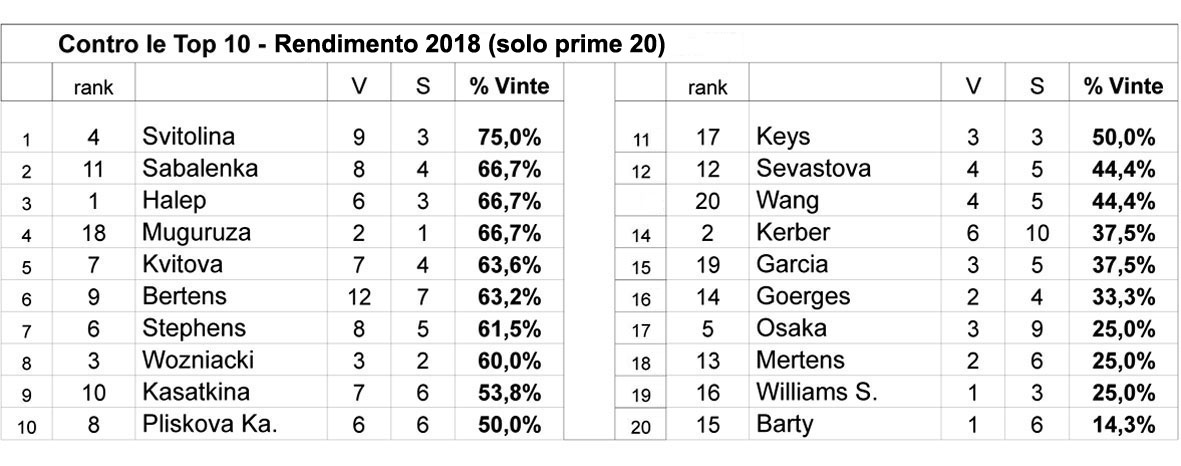Click the Muguruza row name
Viewport: 1181px width, 466px height.
[195, 233]
